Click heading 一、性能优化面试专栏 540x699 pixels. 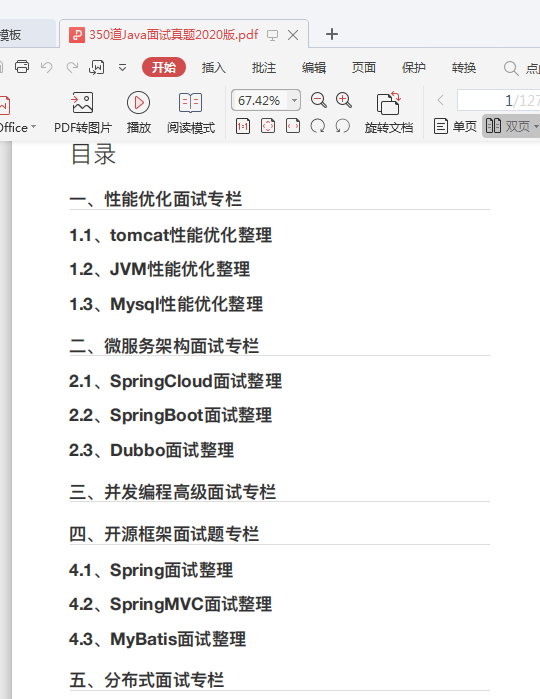point(156,199)
